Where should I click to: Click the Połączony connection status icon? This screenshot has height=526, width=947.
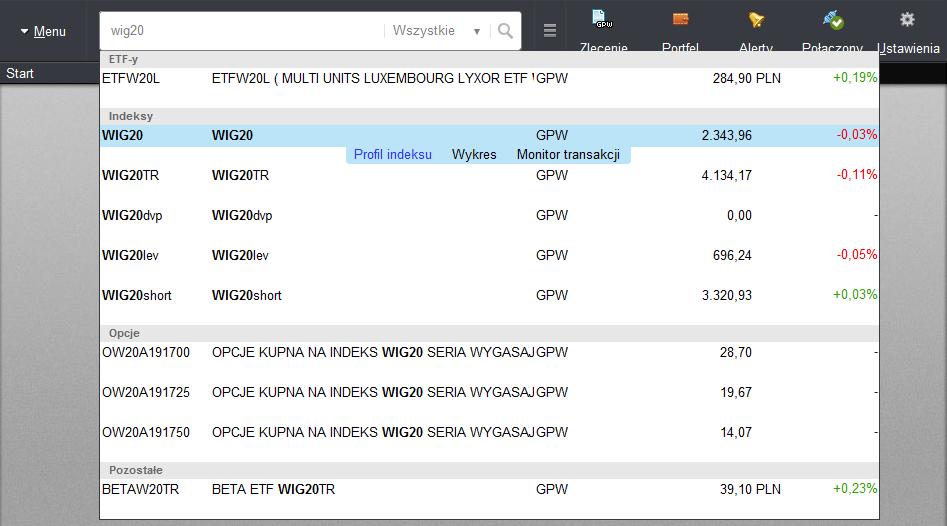coord(833,20)
